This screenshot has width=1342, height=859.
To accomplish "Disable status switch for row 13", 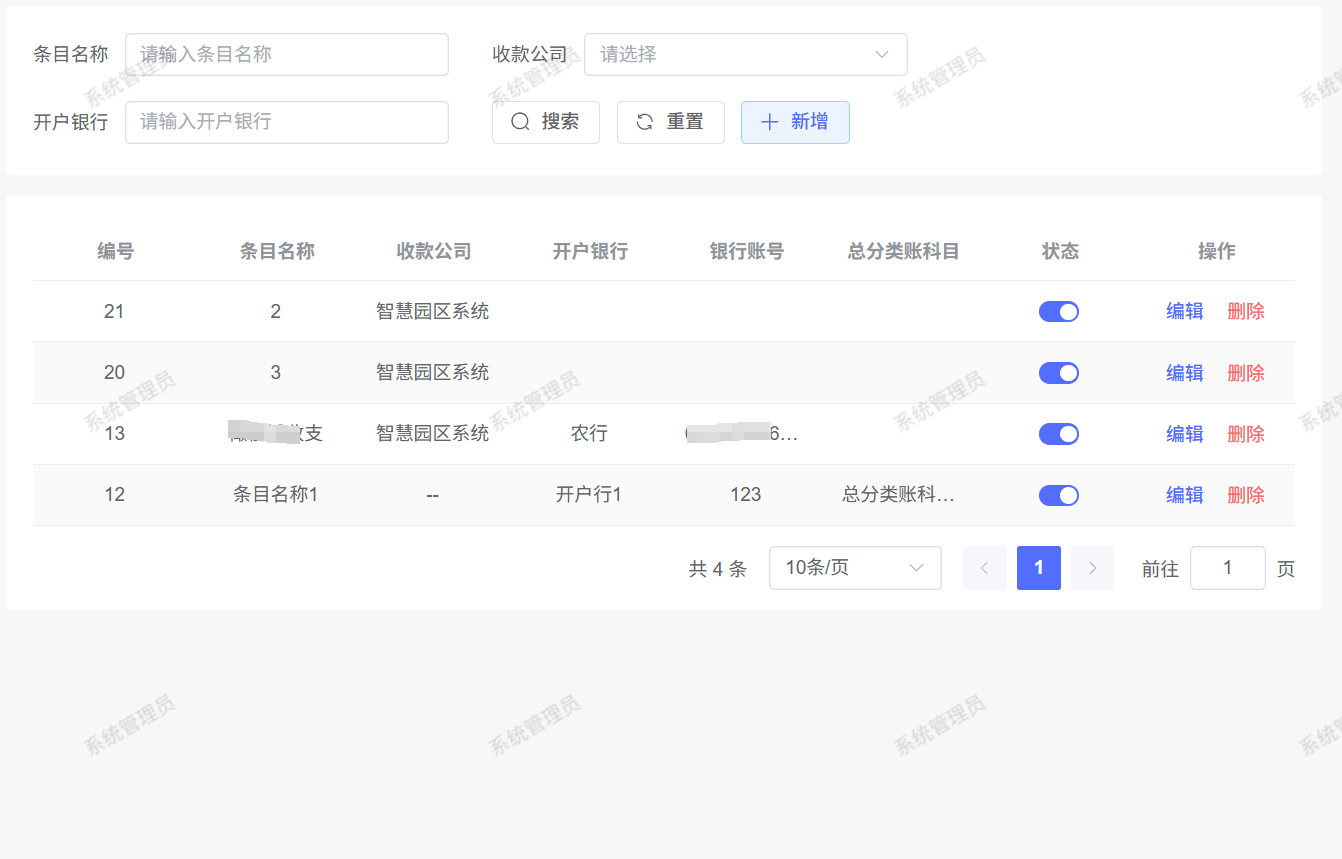I will (x=1059, y=434).
